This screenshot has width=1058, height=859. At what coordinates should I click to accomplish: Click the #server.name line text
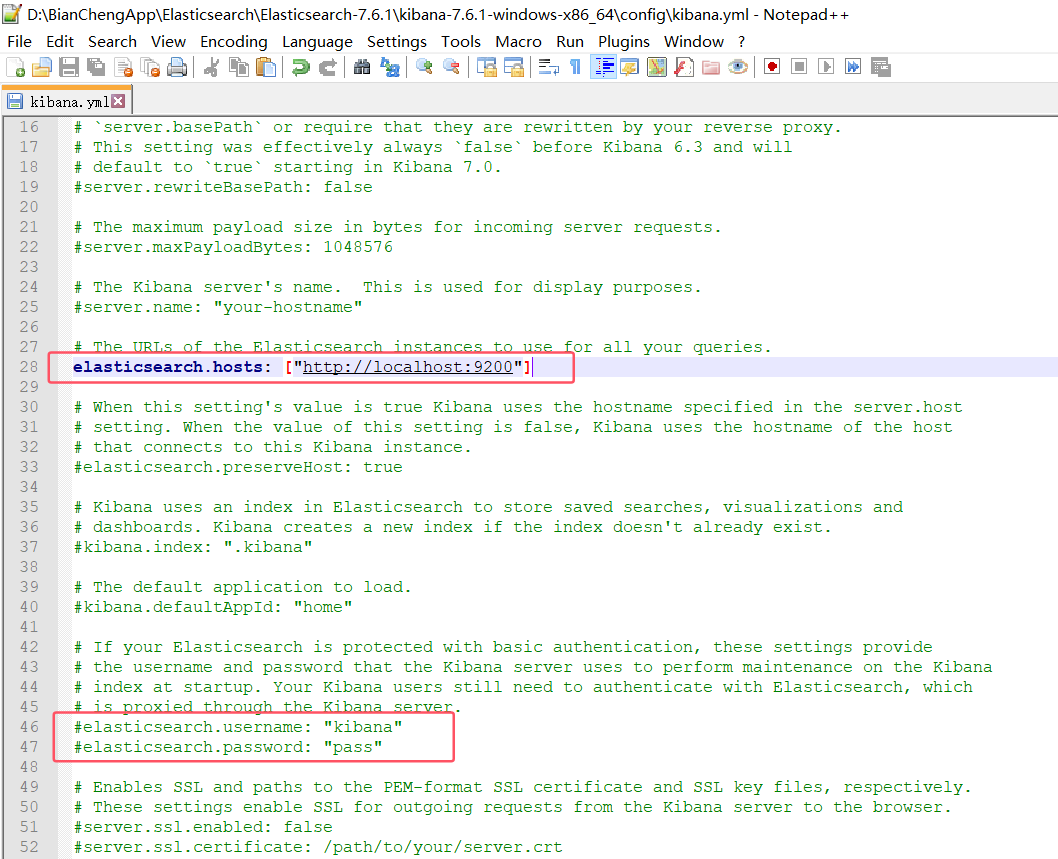click(x=218, y=307)
